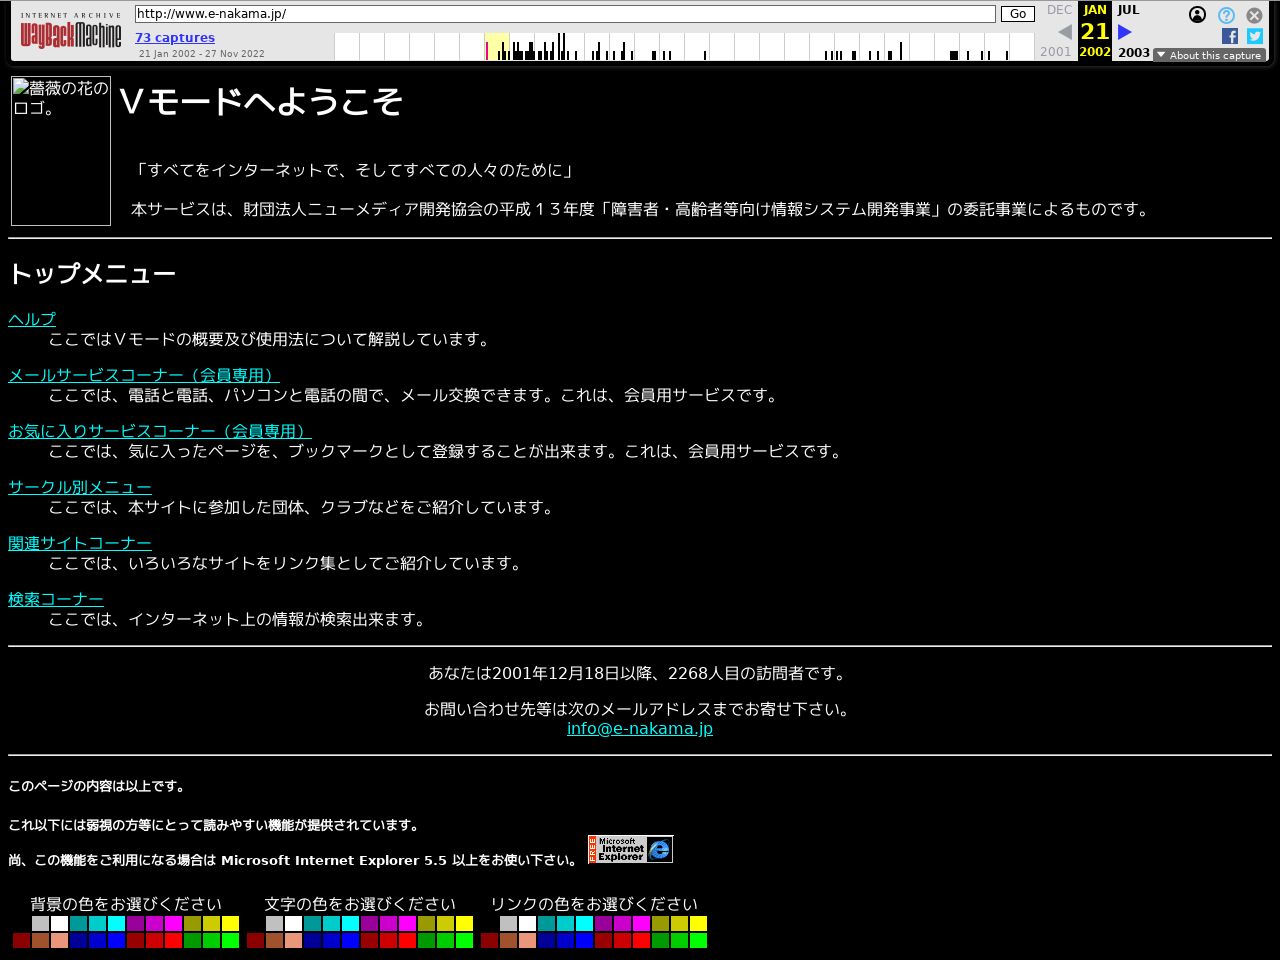Share capture on Twitter
Screen dimensions: 1280x960
tap(1254, 36)
